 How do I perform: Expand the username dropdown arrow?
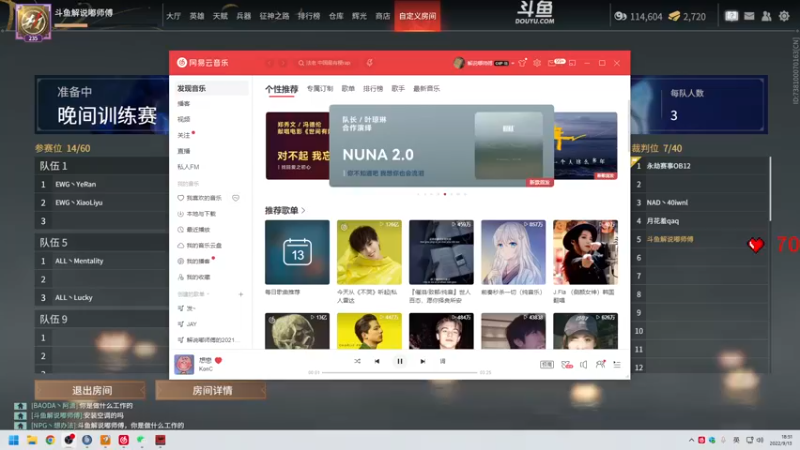pos(513,63)
